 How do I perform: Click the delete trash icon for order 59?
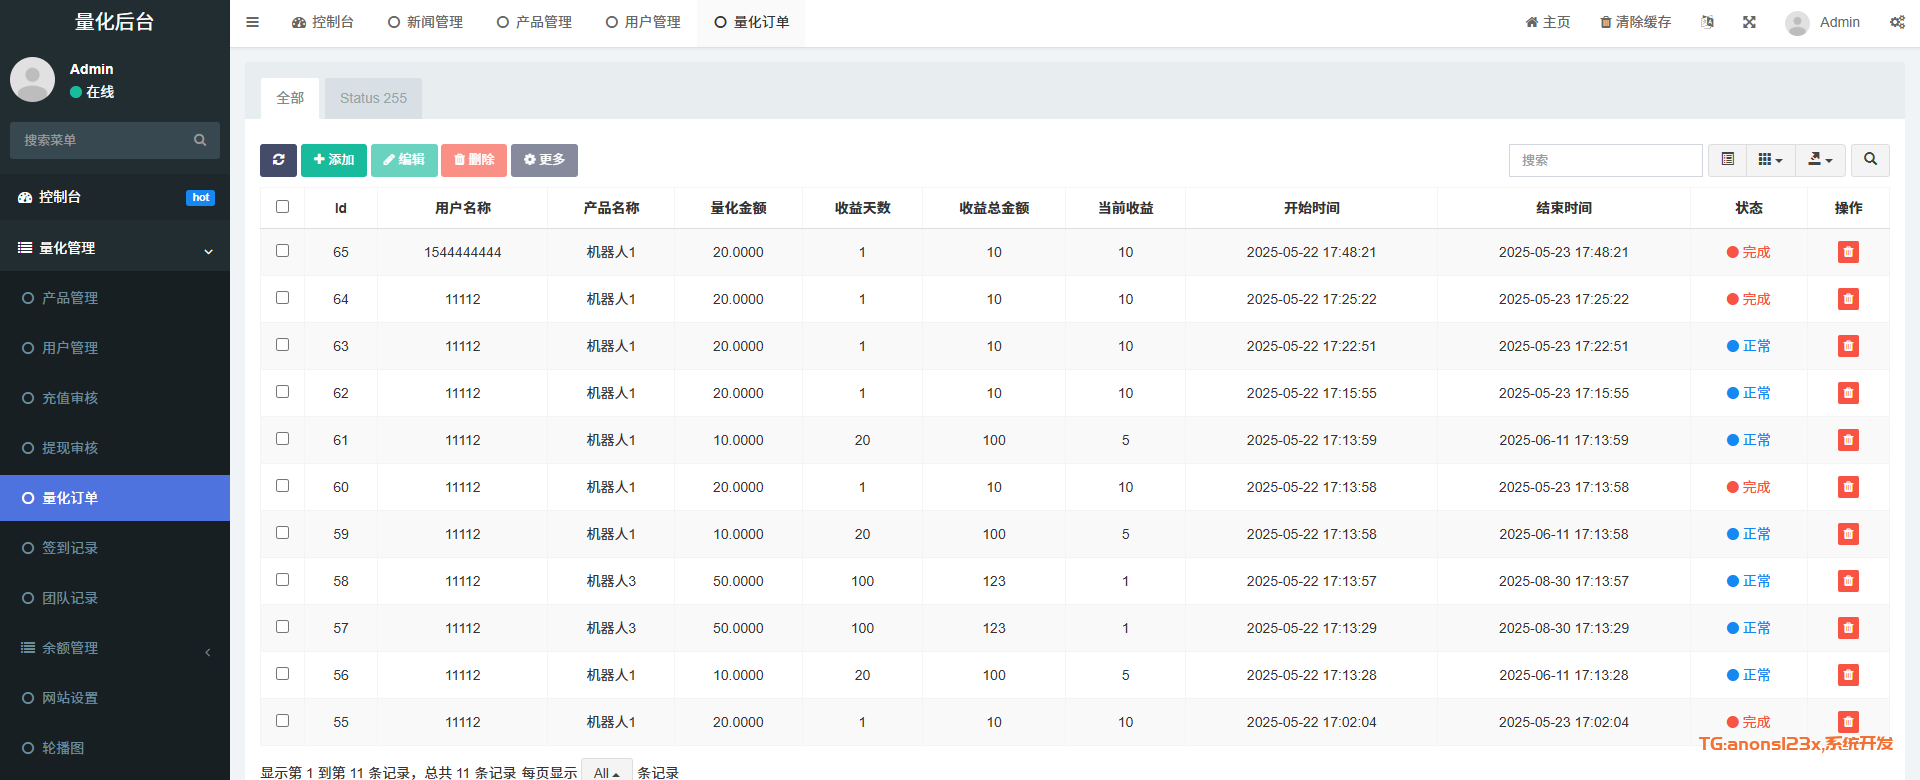click(x=1848, y=534)
